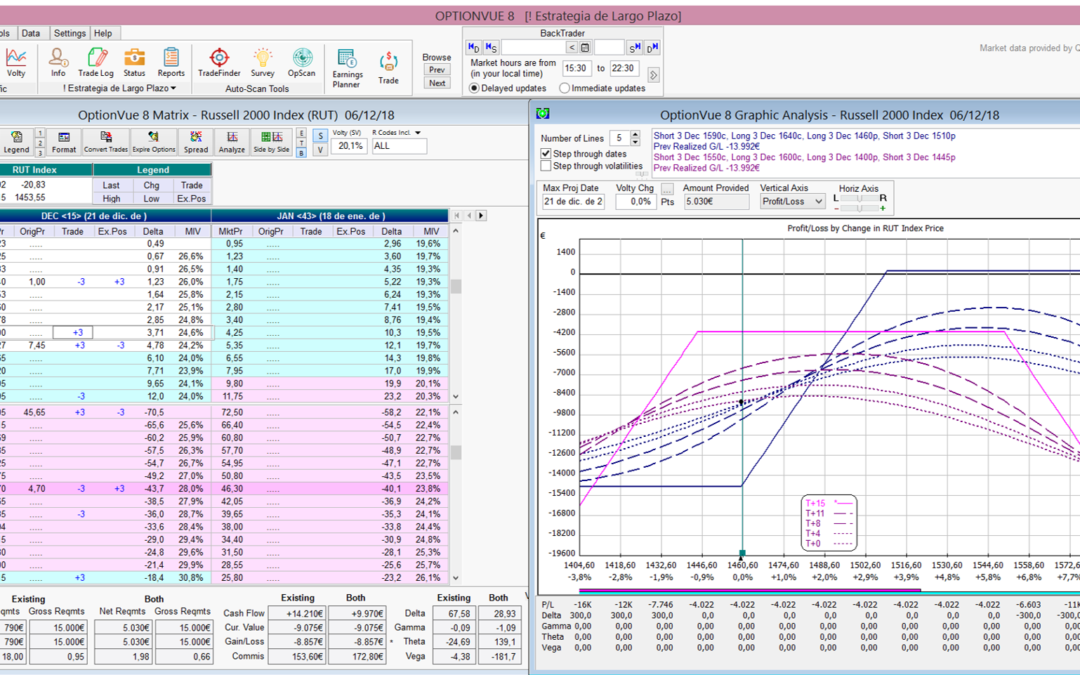Uncheck the Step through dates checkbox

[x=546, y=154]
